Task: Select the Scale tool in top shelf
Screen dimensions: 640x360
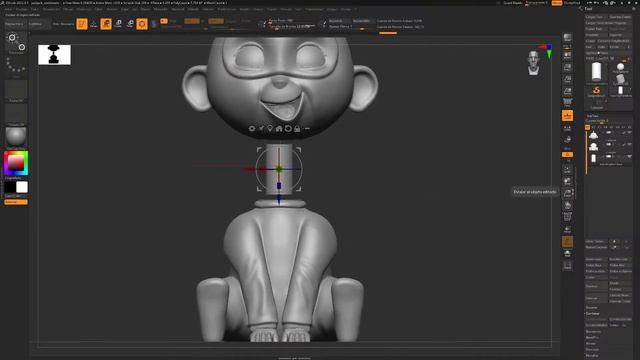Action: point(118,24)
